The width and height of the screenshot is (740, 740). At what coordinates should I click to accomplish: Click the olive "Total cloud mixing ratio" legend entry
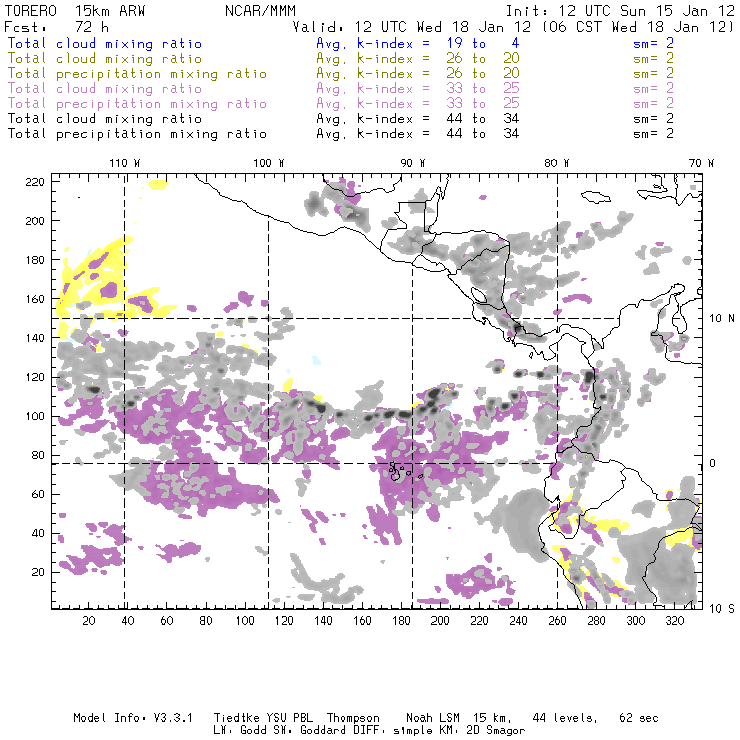105,59
